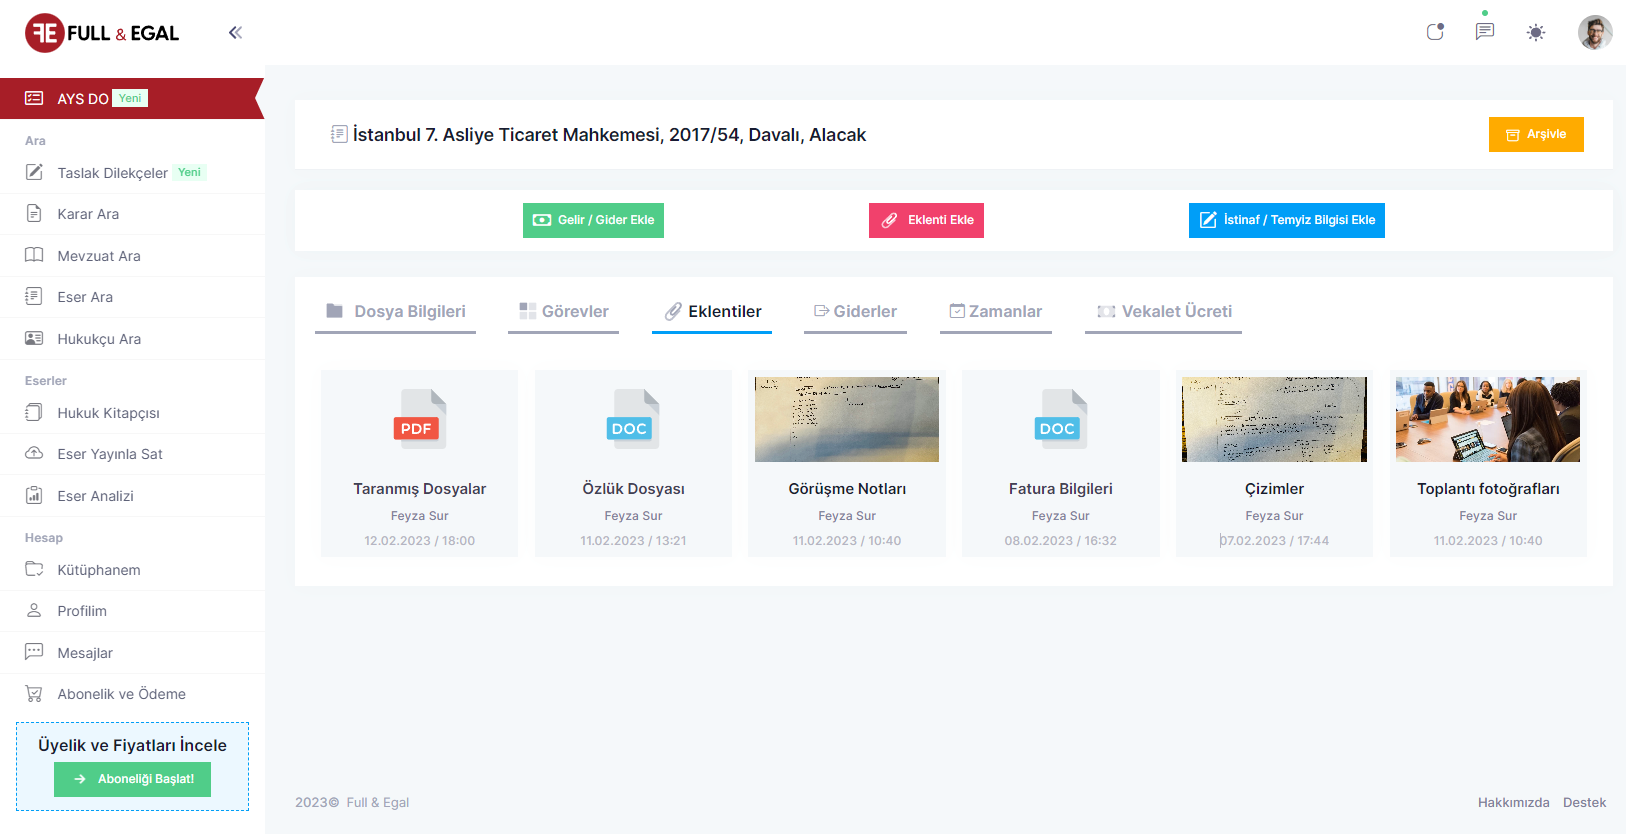Viewport: 1626px width, 834px height.
Task: Open Toplantı fotoğrafları thumbnail
Action: pyautogui.click(x=1488, y=419)
